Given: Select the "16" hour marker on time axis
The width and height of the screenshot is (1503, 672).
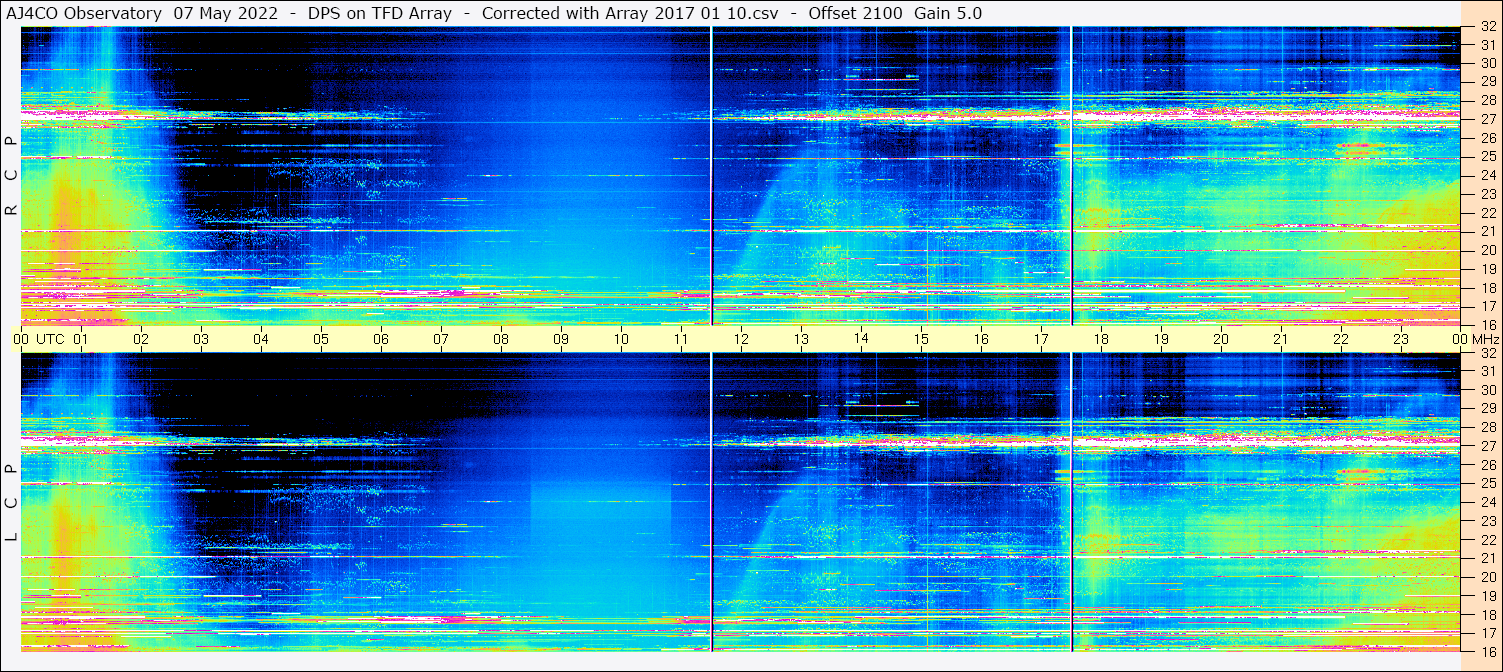Looking at the screenshot, I should point(981,339).
